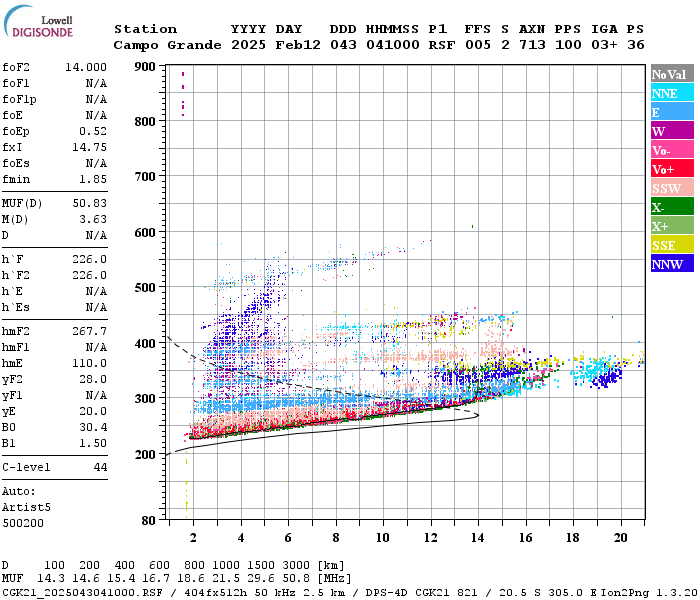This screenshot has width=700, height=600.
Task: Click the yE value 20.0
Action: click(x=93, y=412)
